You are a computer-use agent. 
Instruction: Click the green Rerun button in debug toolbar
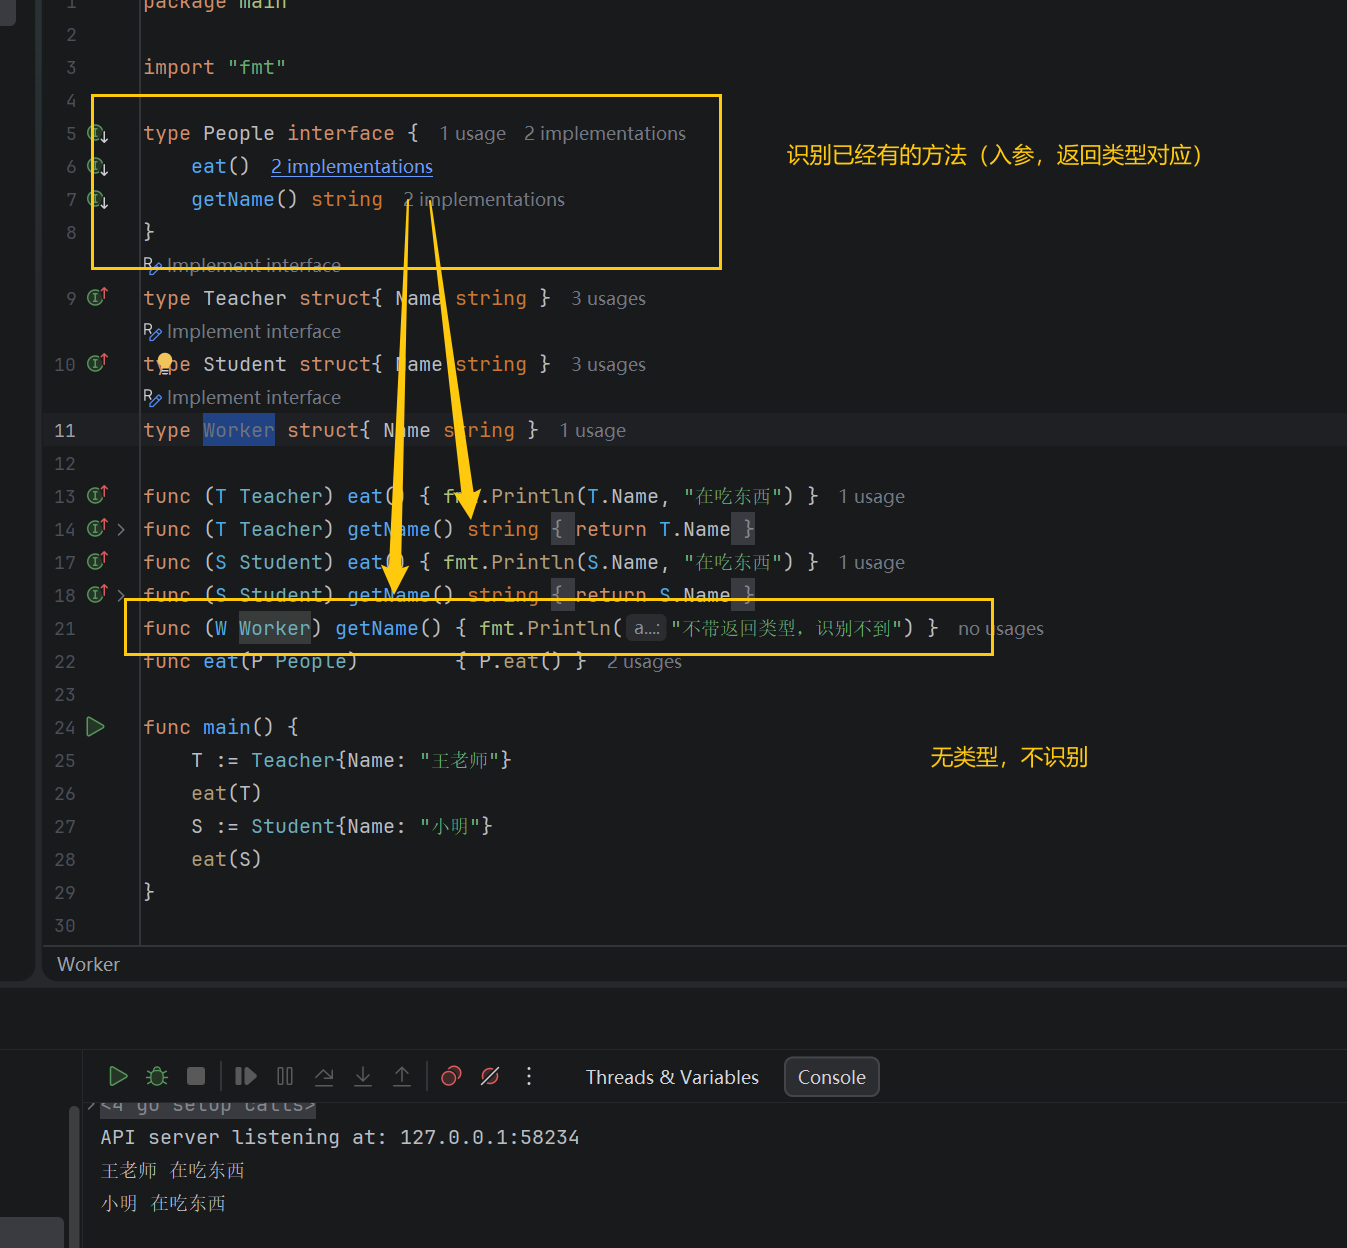coord(118,1076)
